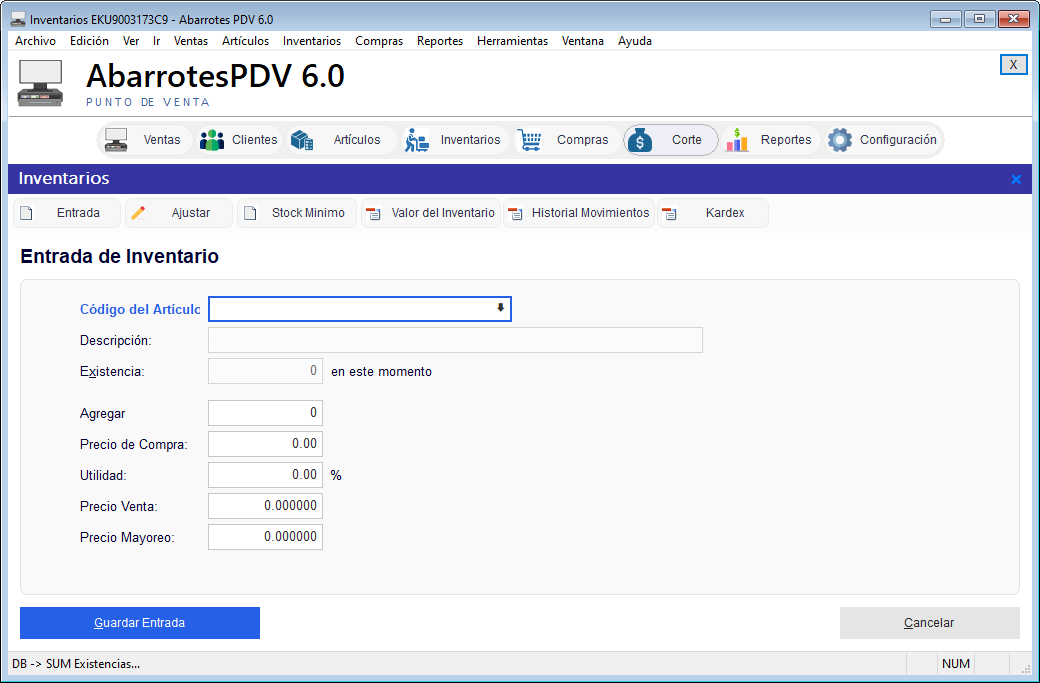Click the Entrada document icon
Image resolution: width=1040 pixels, height=683 pixels.
(x=27, y=213)
